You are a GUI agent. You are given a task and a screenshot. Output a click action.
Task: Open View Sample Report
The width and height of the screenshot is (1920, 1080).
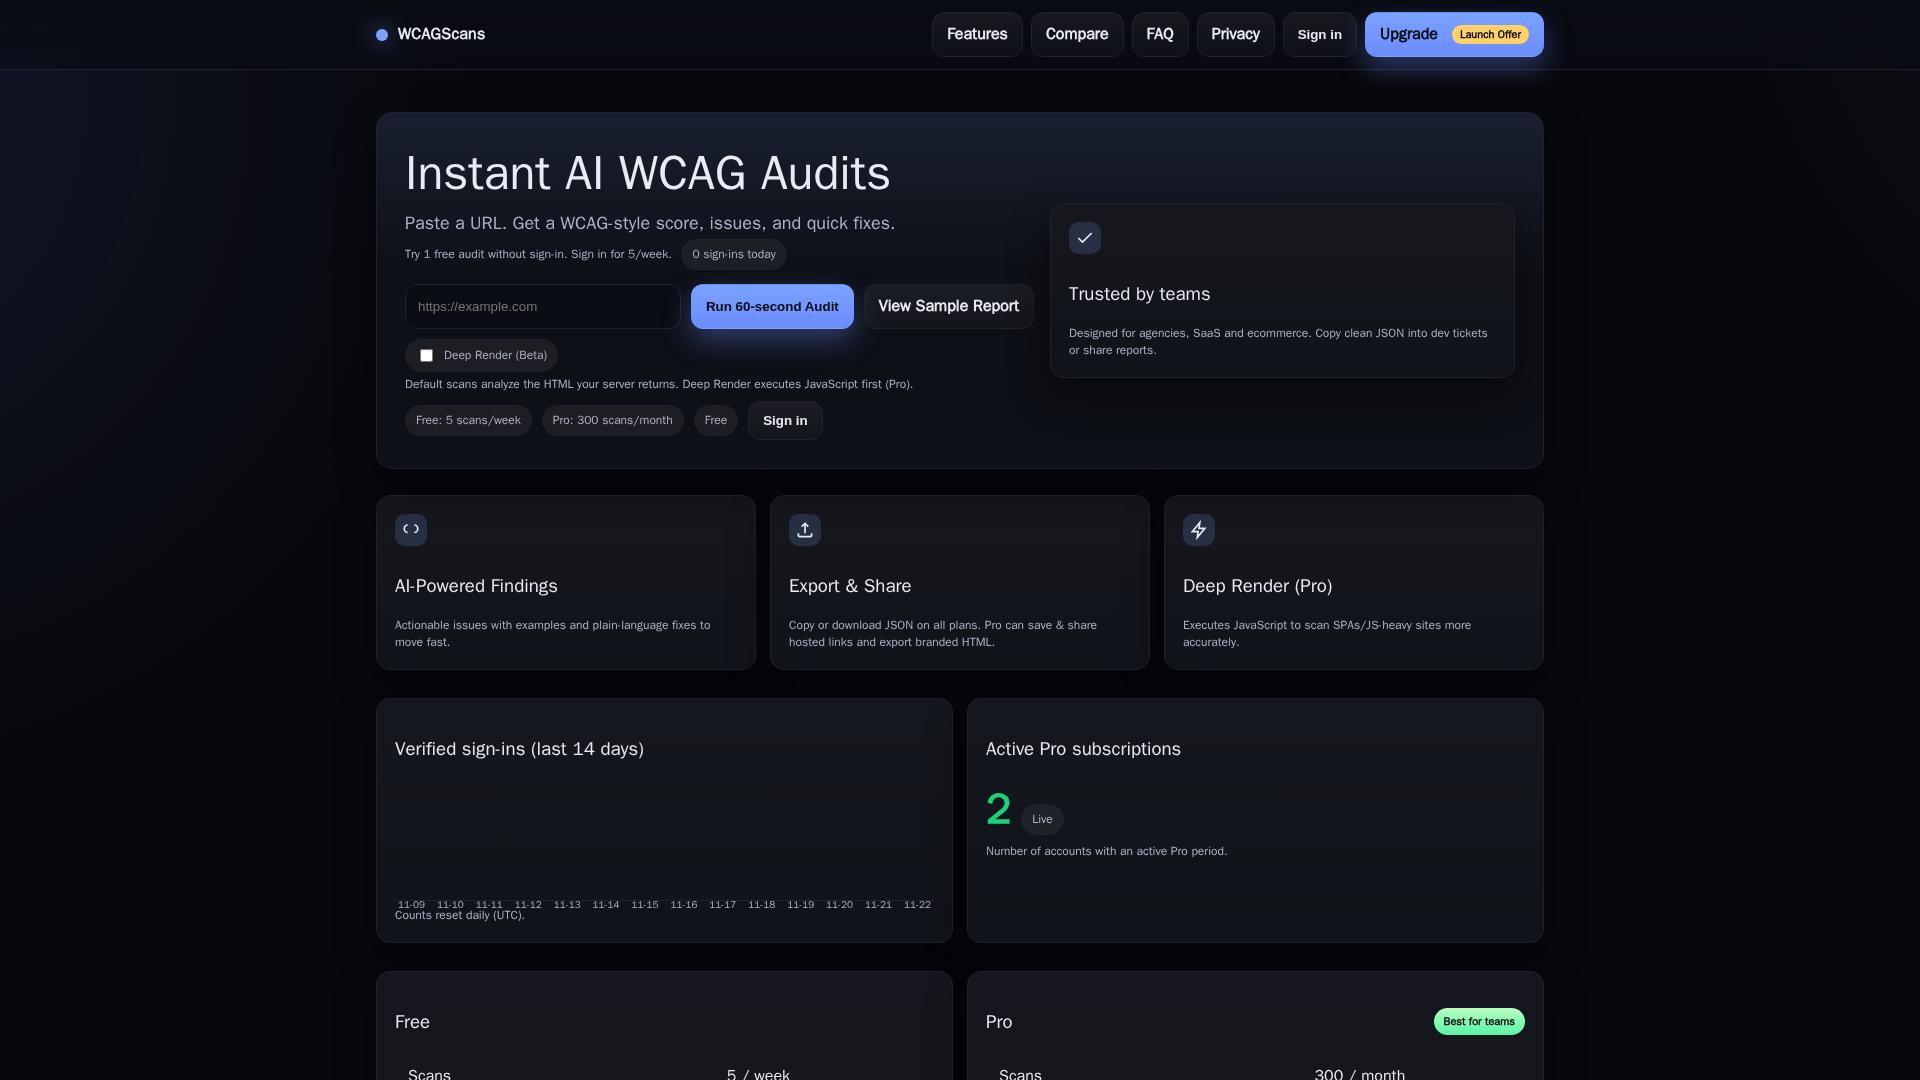(948, 307)
